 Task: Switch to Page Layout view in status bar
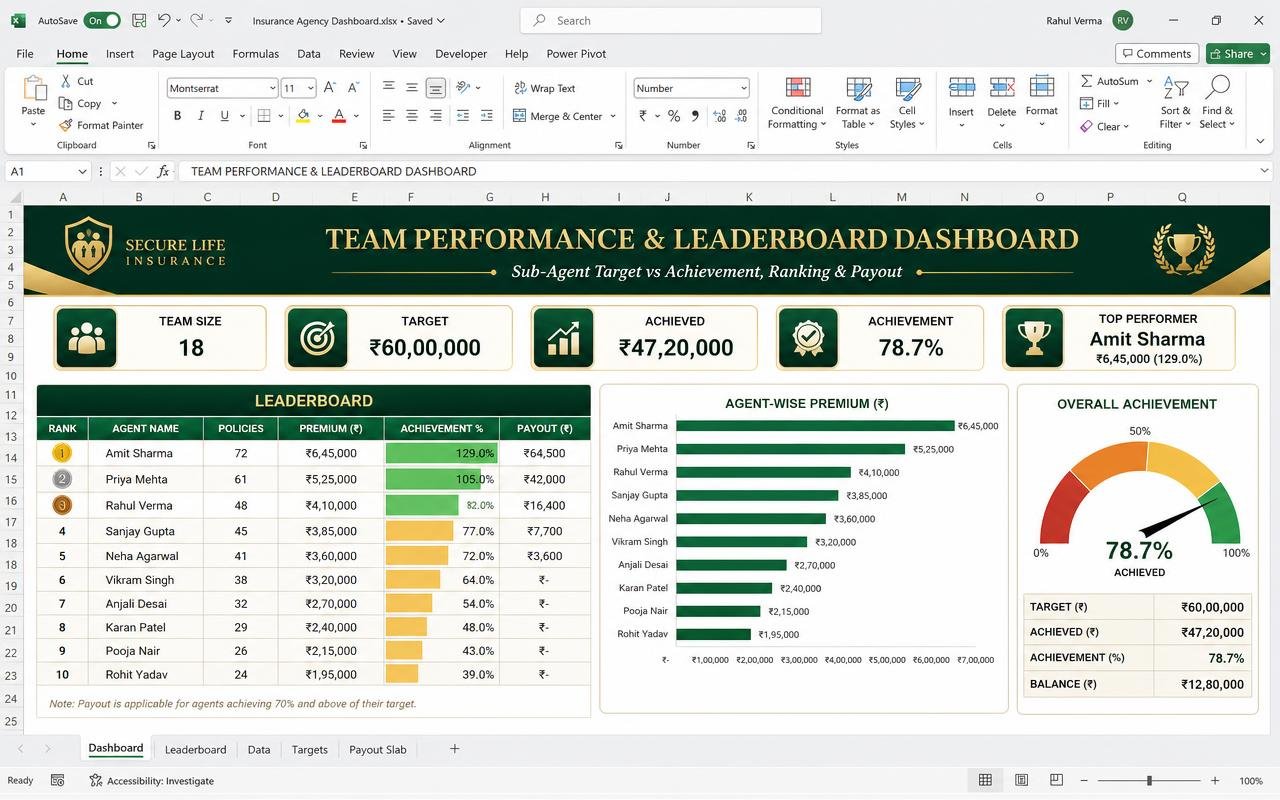point(1021,780)
